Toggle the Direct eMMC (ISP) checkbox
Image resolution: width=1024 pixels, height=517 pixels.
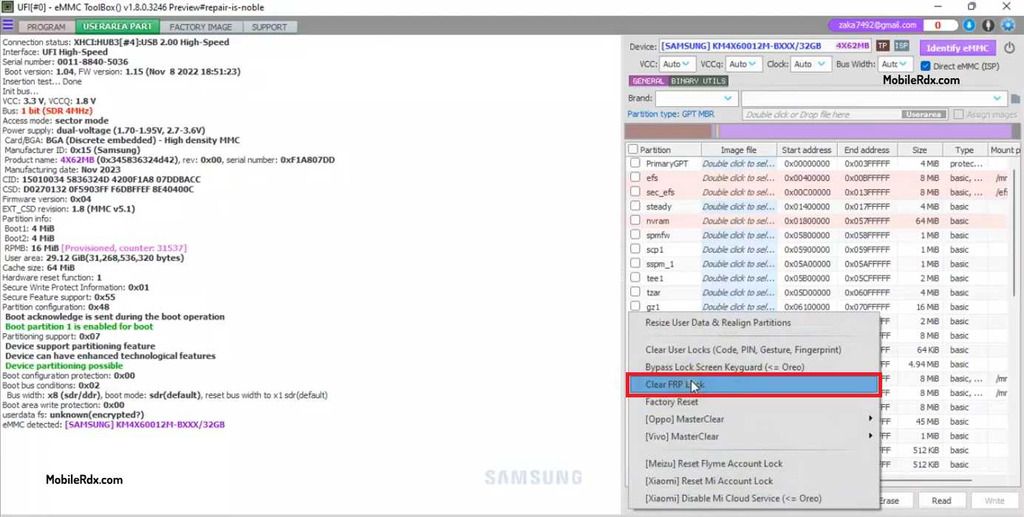point(925,66)
